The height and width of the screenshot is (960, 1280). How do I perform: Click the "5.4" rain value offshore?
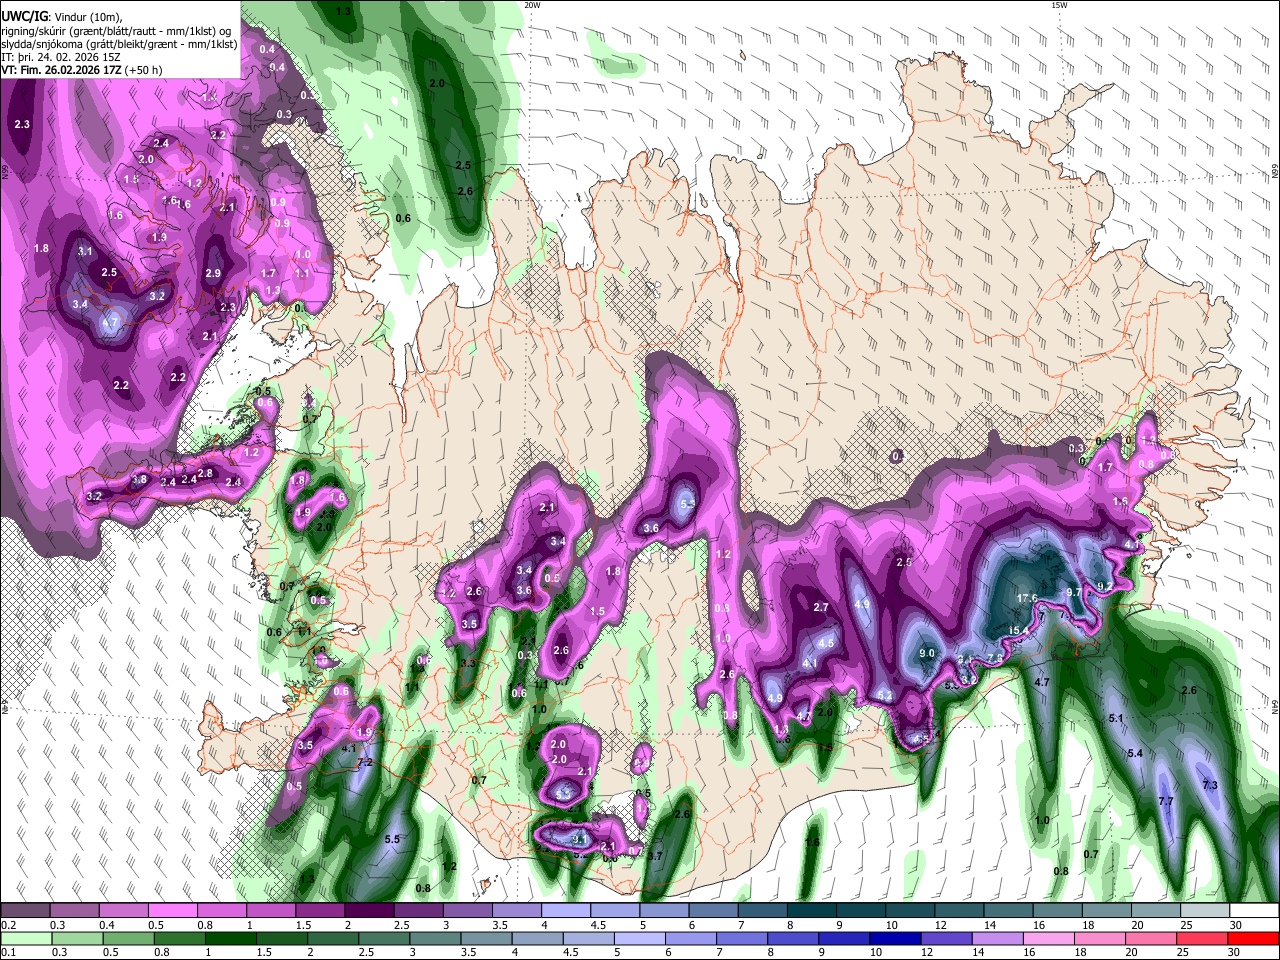pos(1135,753)
